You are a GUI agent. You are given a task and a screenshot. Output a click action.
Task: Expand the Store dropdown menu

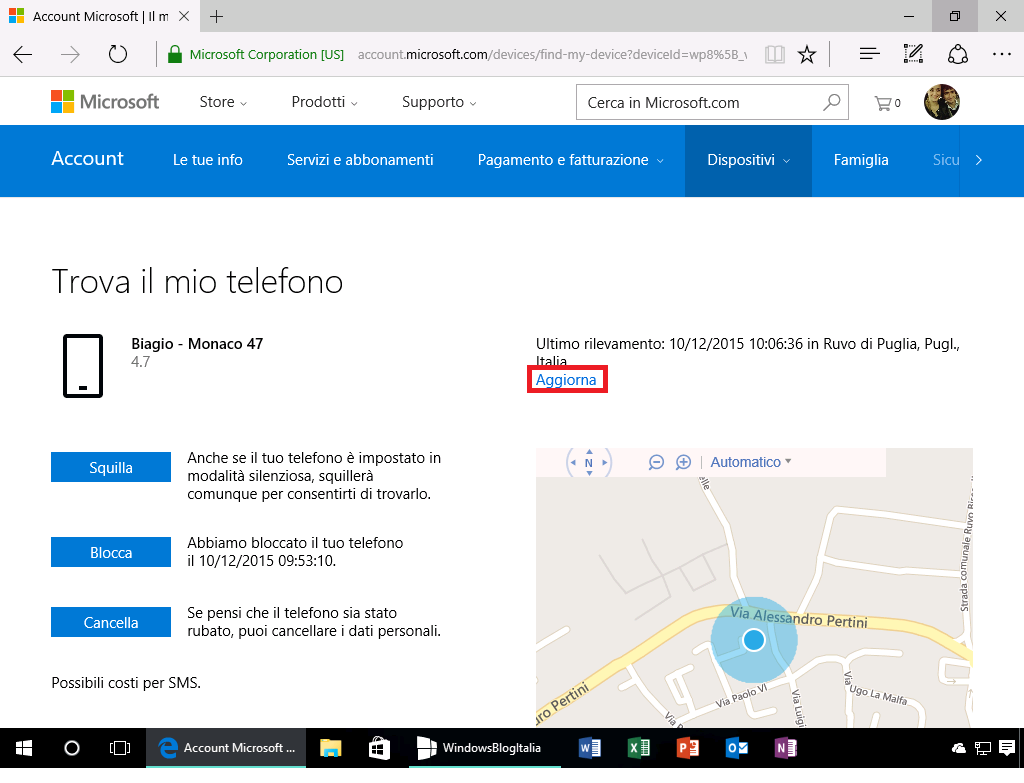(x=223, y=102)
